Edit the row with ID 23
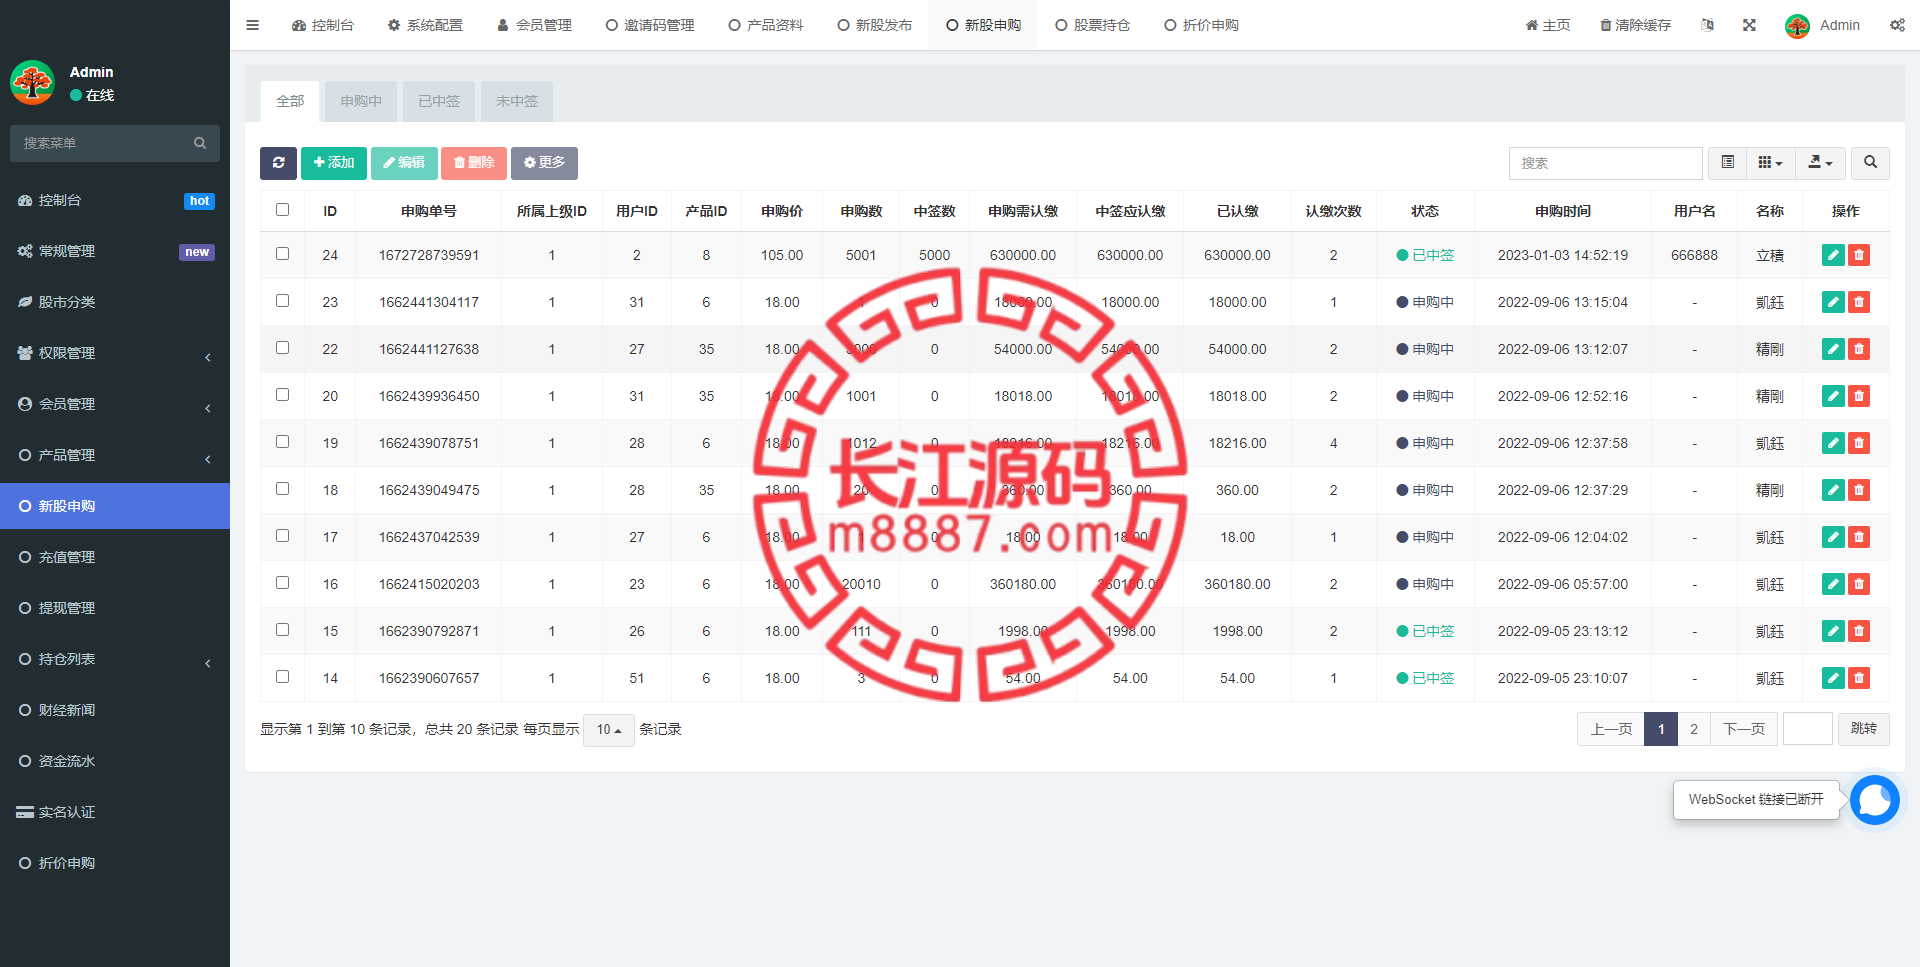The height and width of the screenshot is (967, 1920). point(1833,302)
